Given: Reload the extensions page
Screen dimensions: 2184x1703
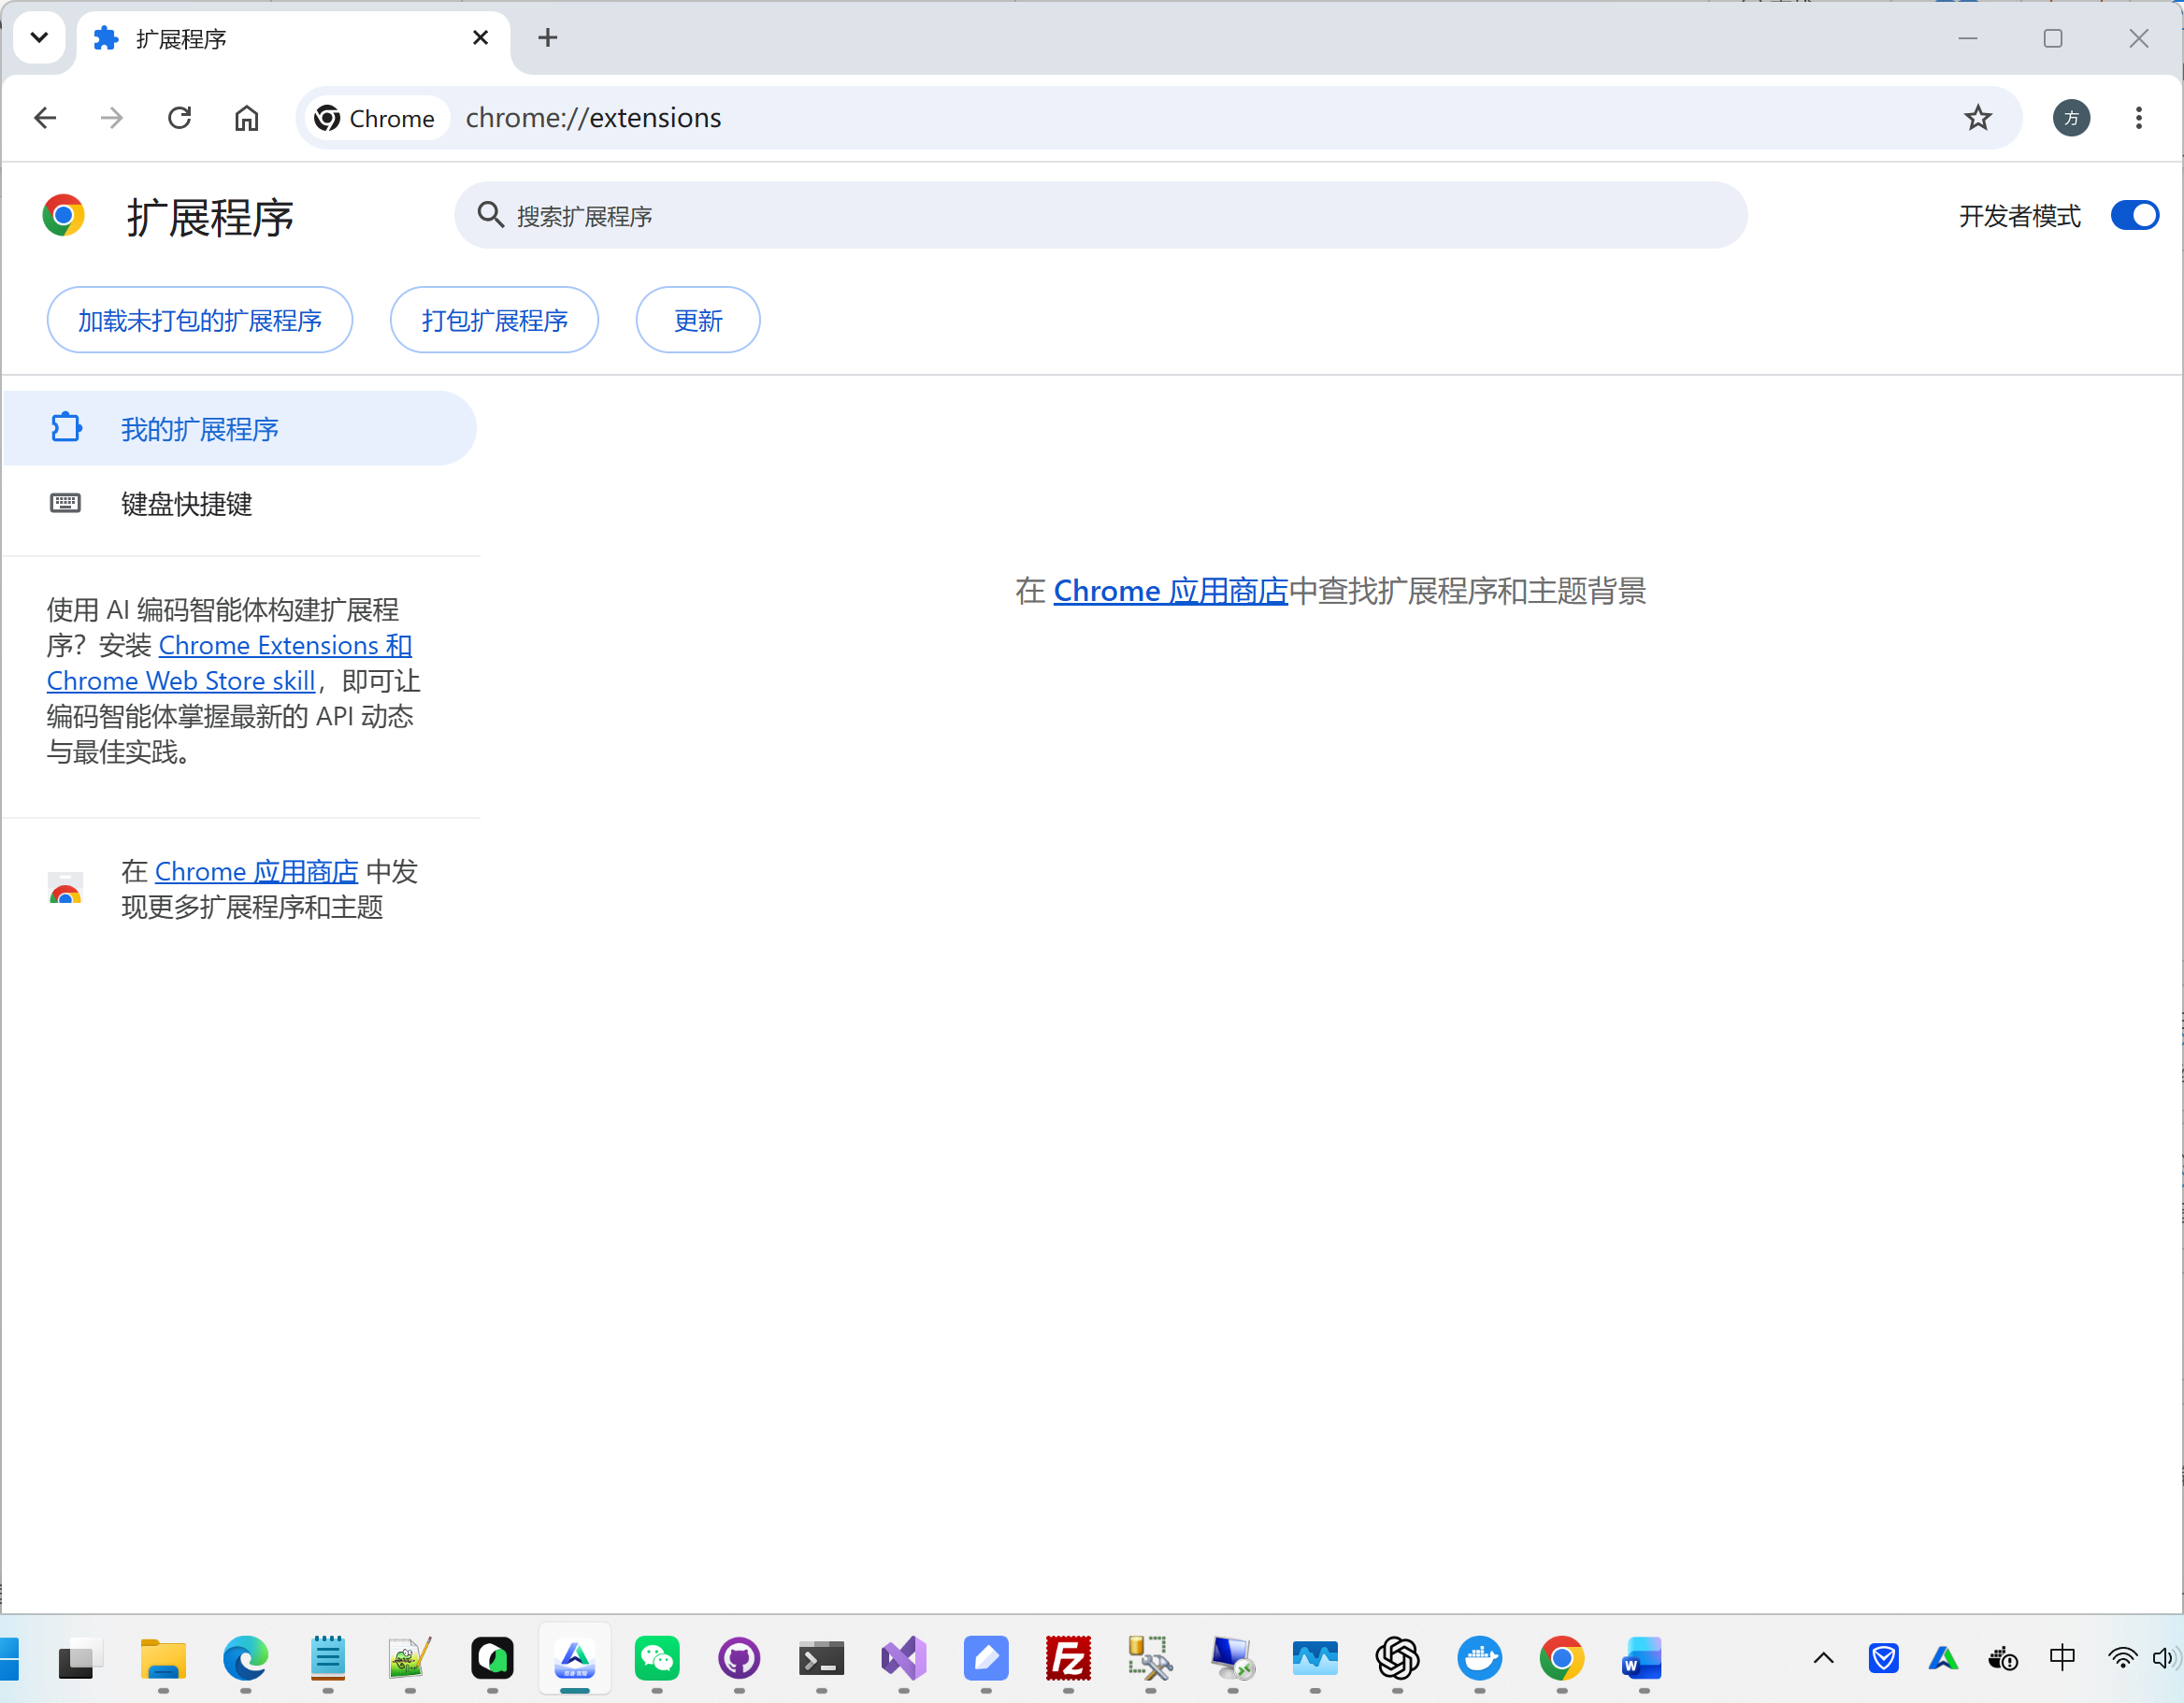Looking at the screenshot, I should point(179,118).
